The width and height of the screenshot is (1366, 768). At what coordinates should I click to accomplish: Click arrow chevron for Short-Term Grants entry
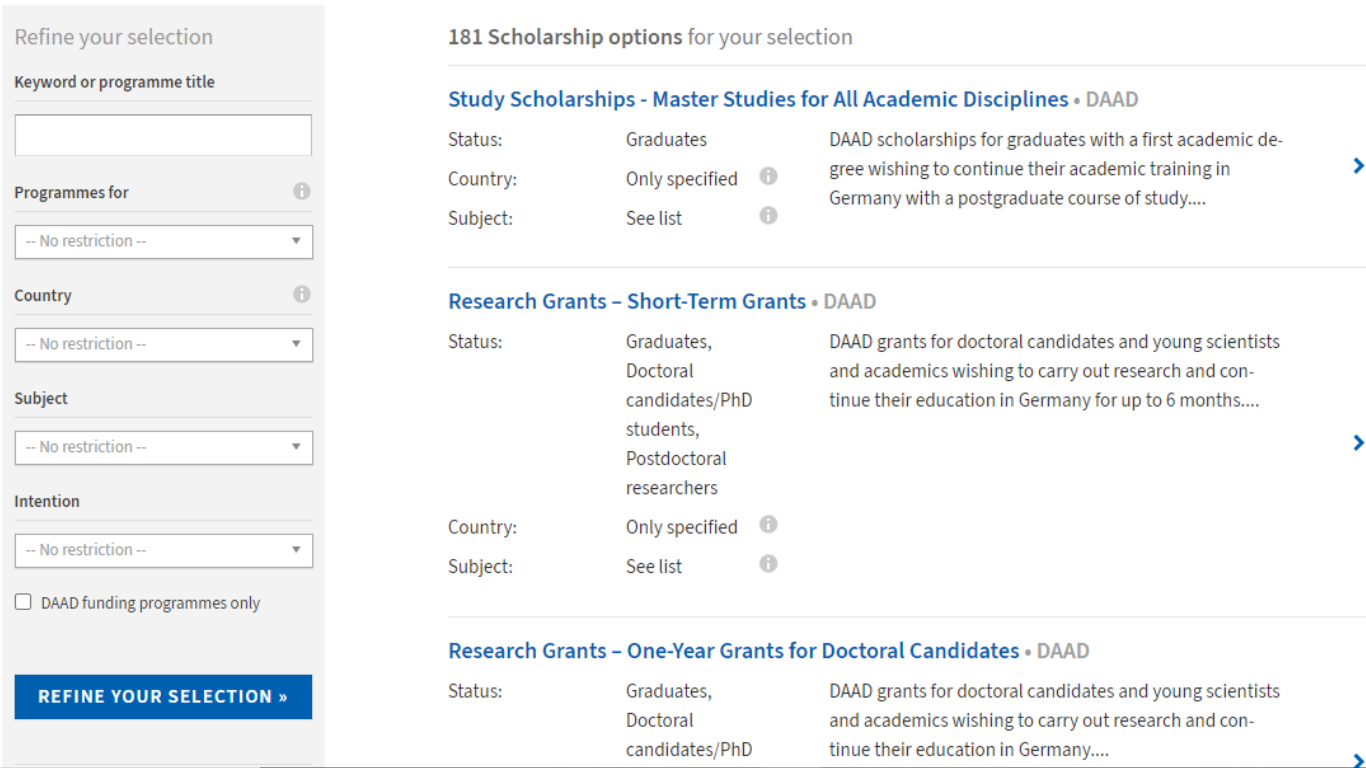[x=1357, y=442]
